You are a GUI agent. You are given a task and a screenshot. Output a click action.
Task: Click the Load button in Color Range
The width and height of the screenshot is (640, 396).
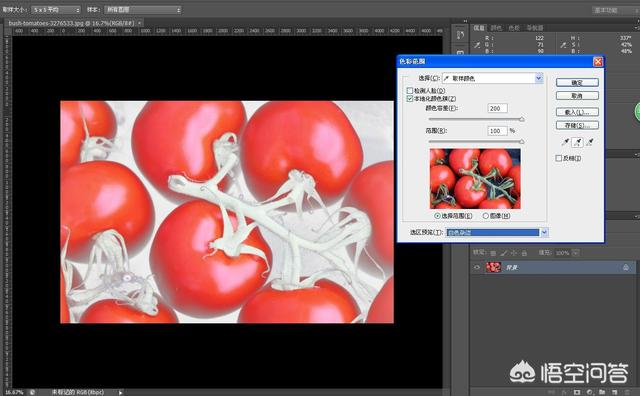(x=577, y=112)
